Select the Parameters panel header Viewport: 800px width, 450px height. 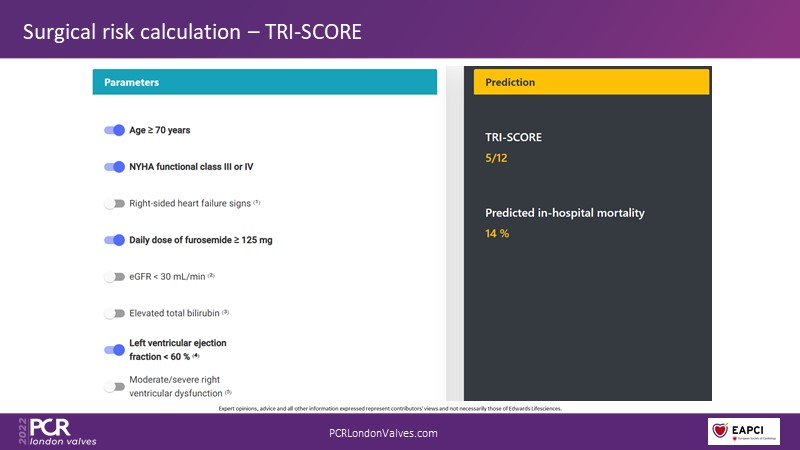[x=264, y=82]
